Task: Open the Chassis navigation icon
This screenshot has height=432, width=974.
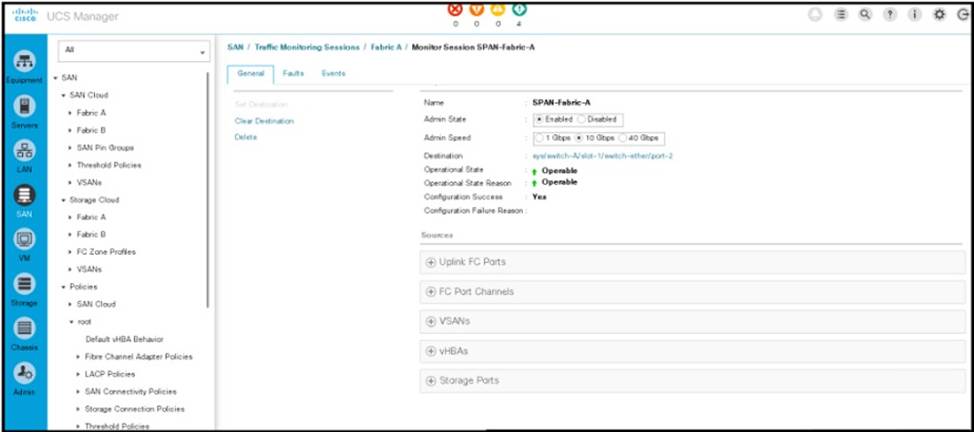Action: tap(22, 330)
